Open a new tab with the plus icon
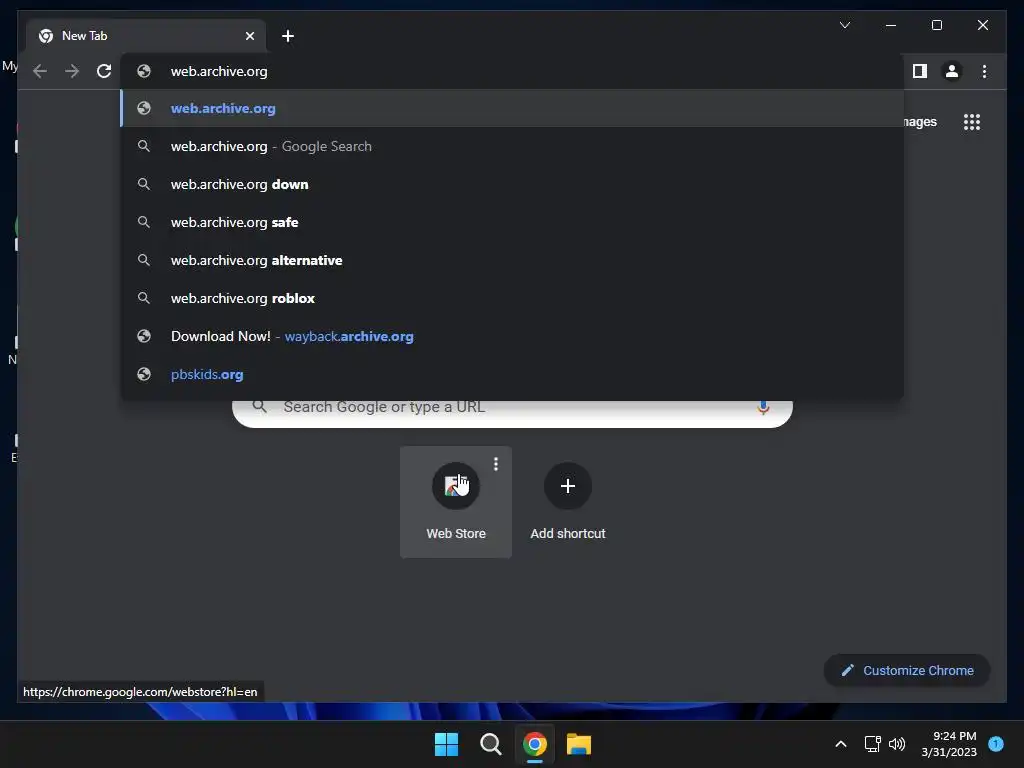The image size is (1024, 768). 288,36
